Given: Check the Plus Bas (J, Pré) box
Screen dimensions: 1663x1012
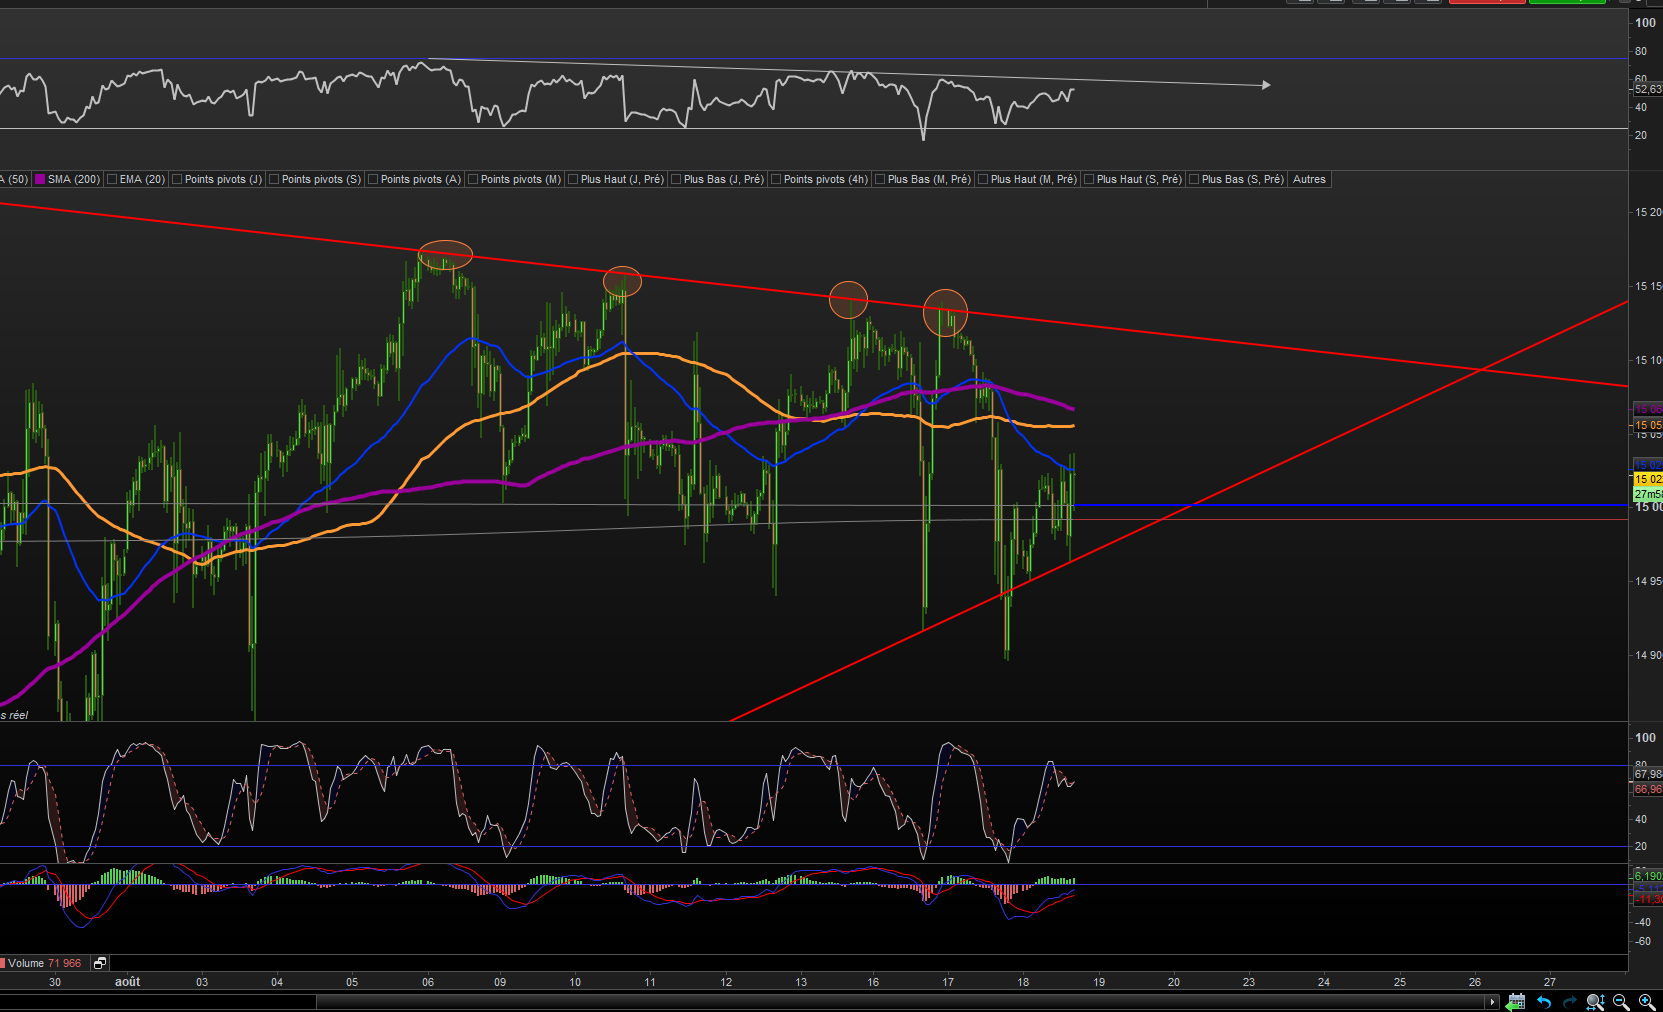Looking at the screenshot, I should pos(676,180).
